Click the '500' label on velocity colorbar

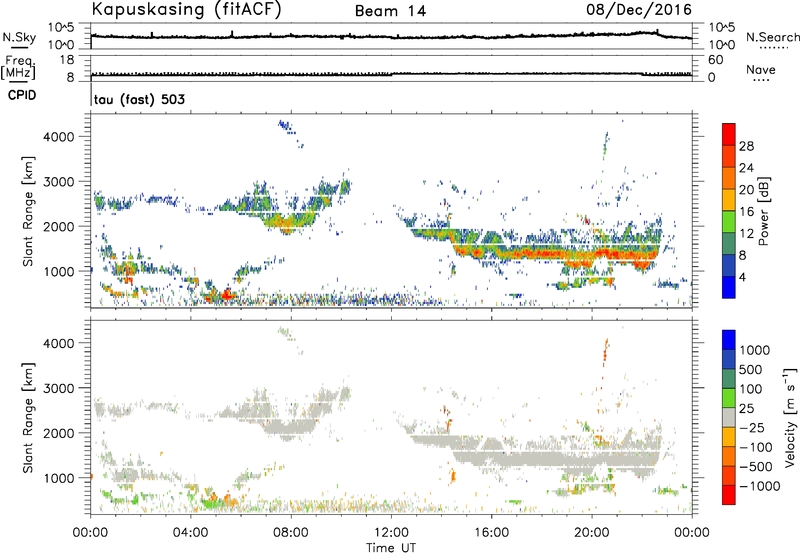click(749, 369)
